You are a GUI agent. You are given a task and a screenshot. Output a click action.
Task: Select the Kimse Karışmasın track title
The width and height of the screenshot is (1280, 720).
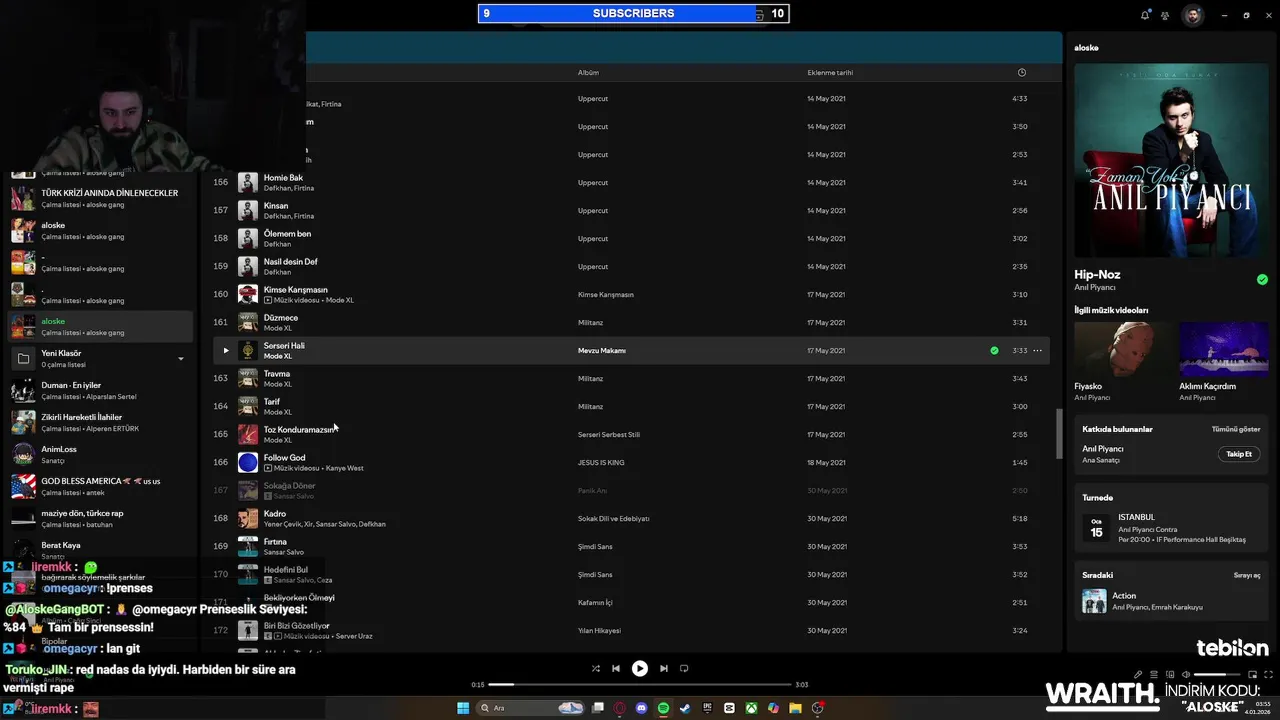coord(295,290)
